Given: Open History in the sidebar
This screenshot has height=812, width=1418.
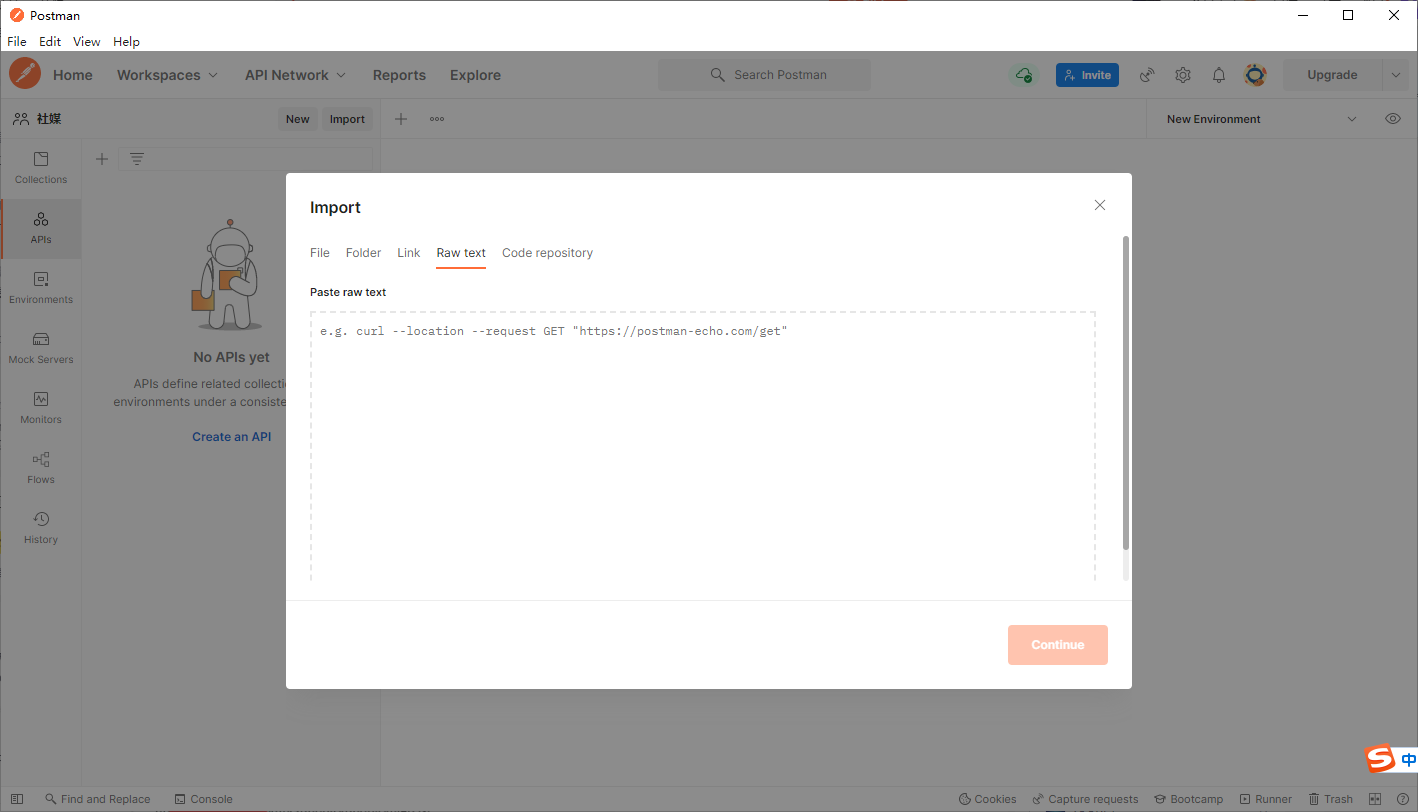Looking at the screenshot, I should pos(41,528).
